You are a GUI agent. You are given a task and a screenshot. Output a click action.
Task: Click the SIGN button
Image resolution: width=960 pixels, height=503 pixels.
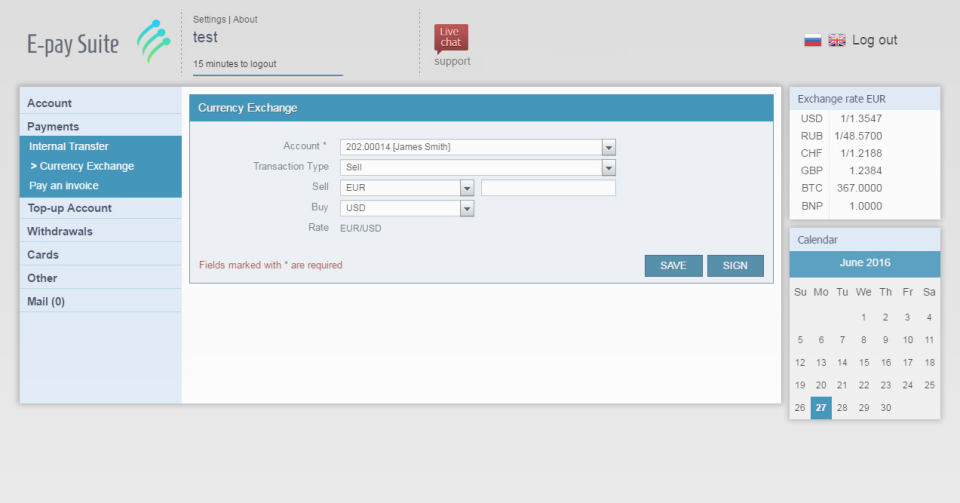coord(735,266)
